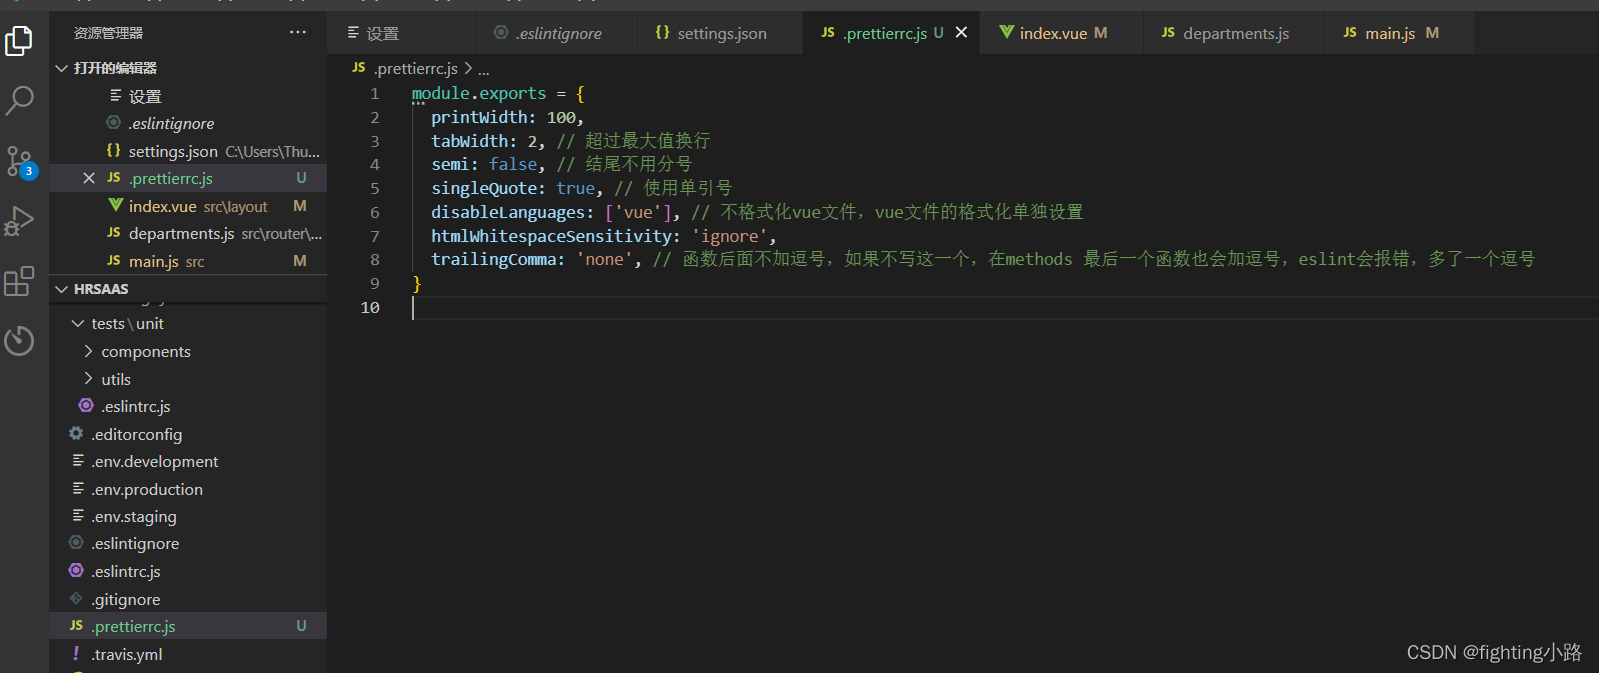Open root .eslintrc.js in project tree
This screenshot has width=1599, height=673.
point(188,571)
